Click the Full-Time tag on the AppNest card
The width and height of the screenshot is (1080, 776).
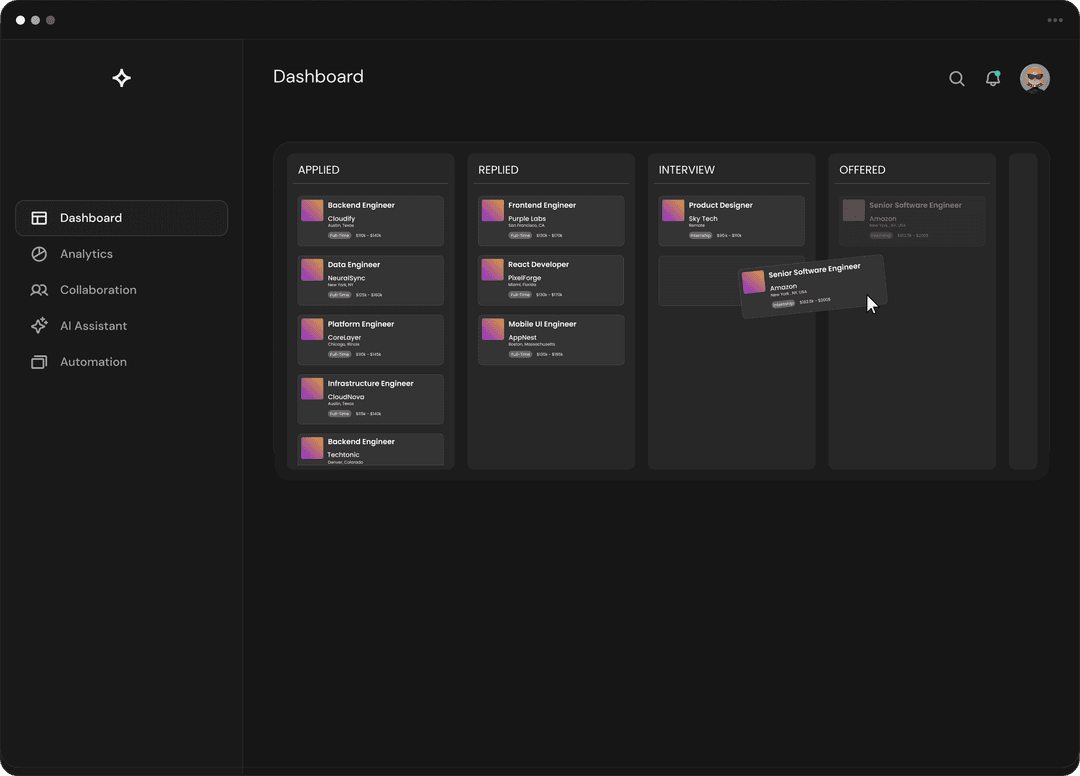pos(519,355)
